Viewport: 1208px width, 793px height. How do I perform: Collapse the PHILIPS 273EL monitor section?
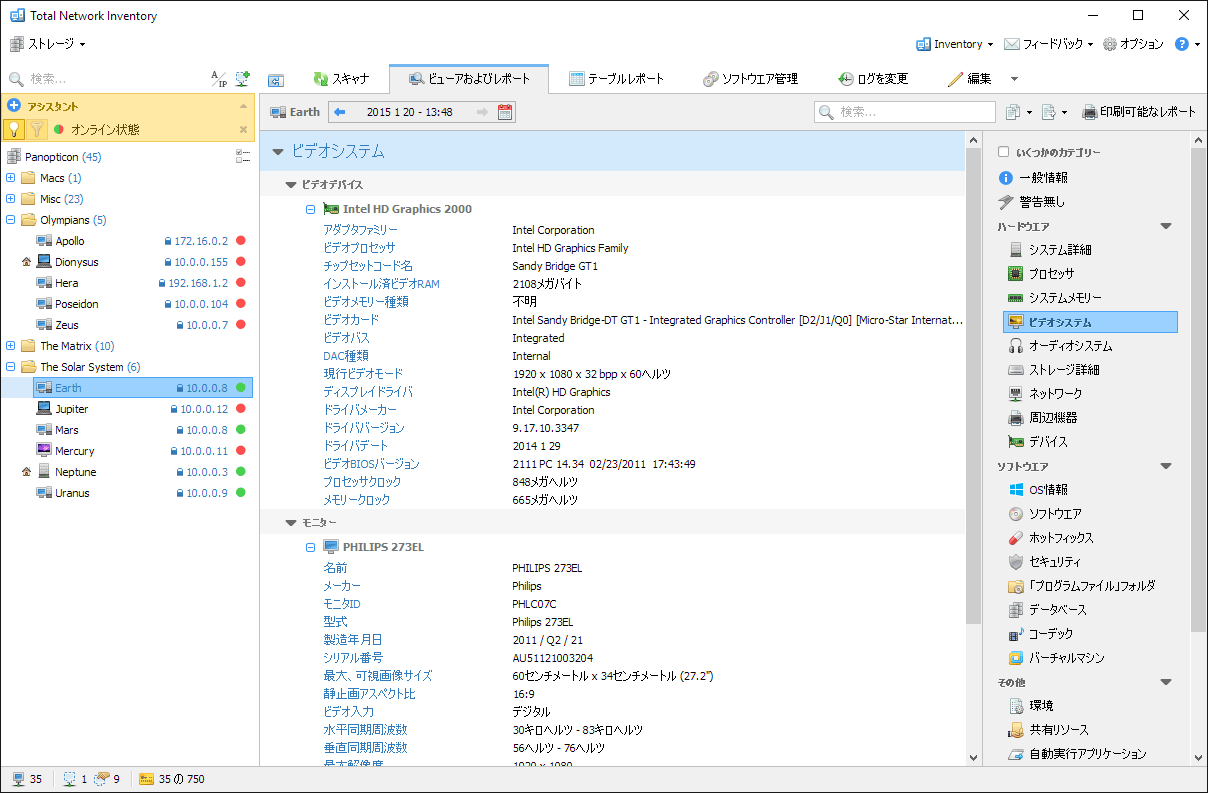coord(311,547)
